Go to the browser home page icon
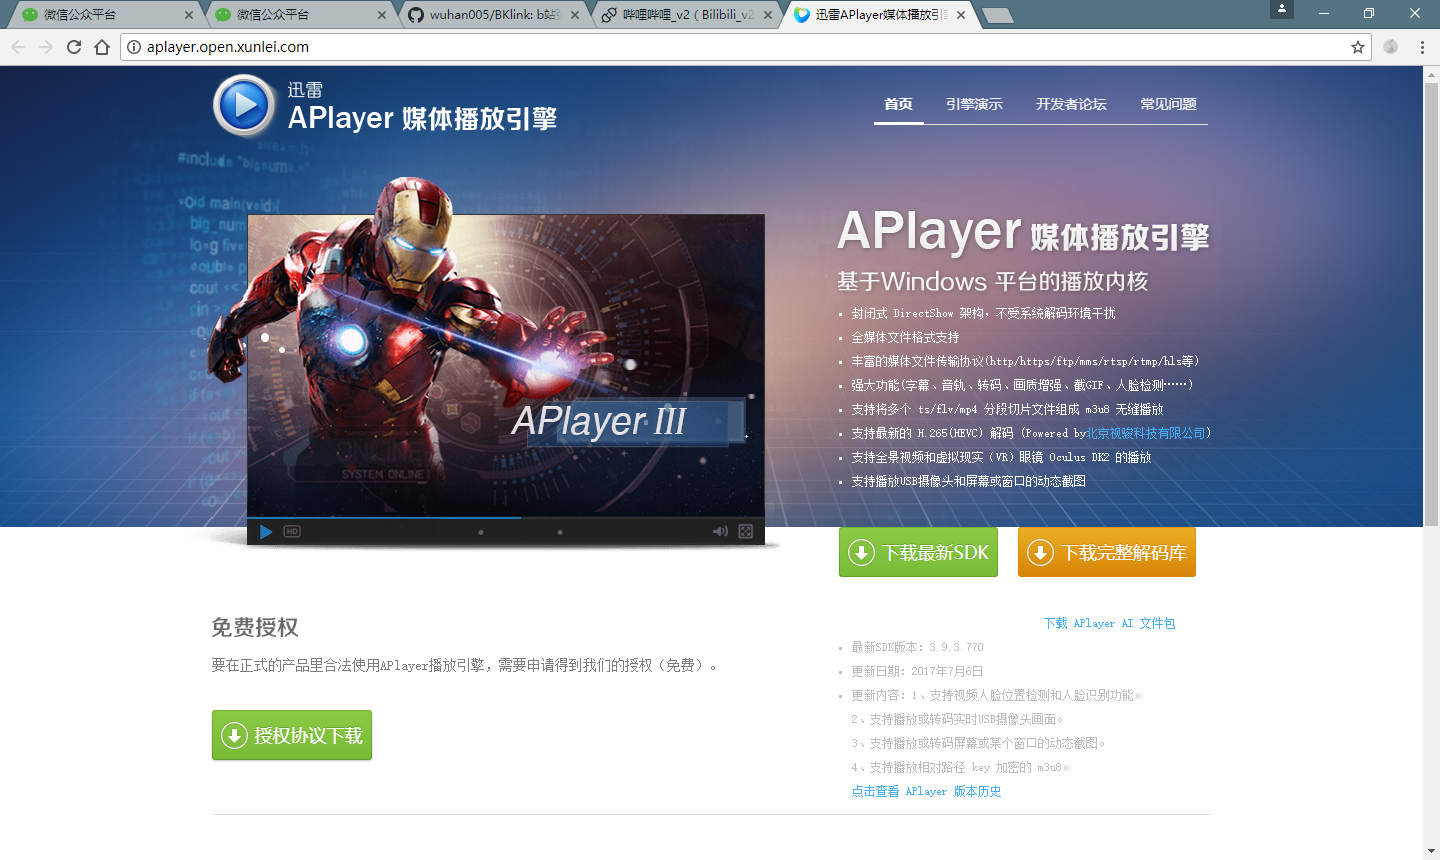This screenshot has height=860, width=1440. coord(102,47)
